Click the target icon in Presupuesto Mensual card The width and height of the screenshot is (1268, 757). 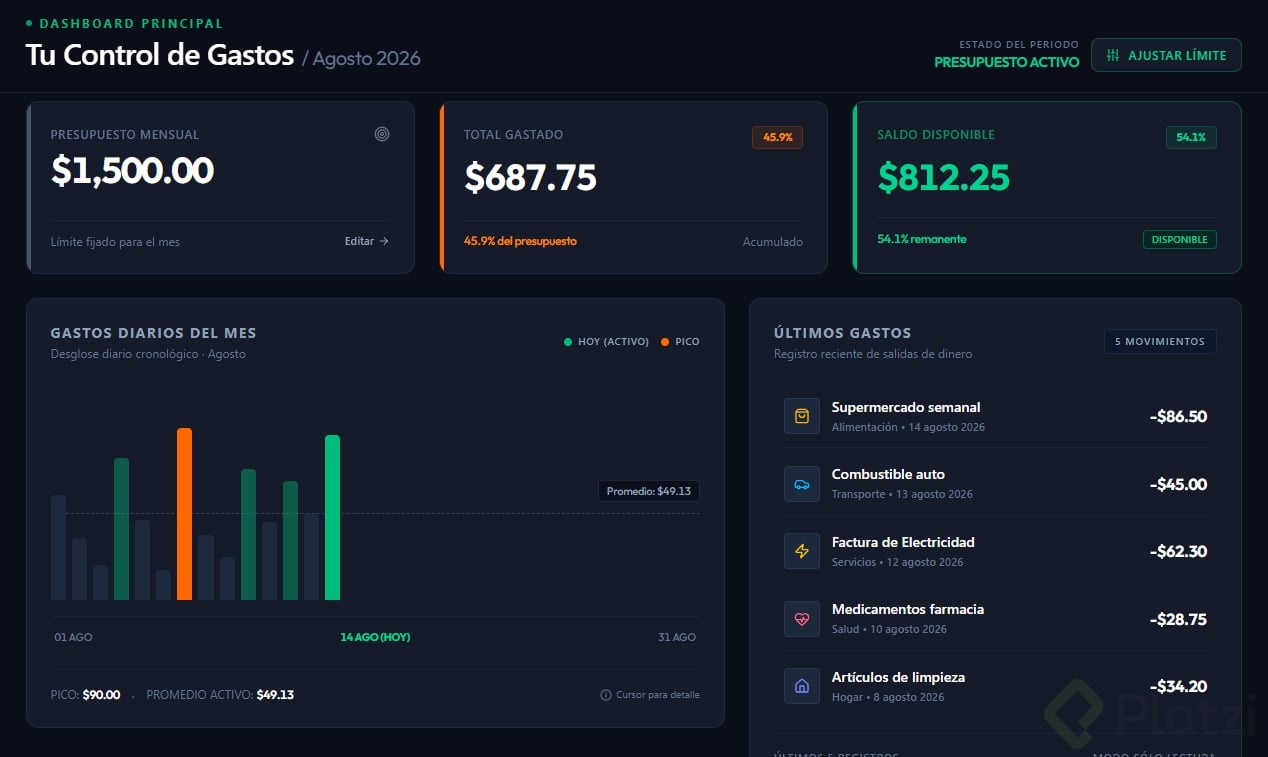point(382,134)
